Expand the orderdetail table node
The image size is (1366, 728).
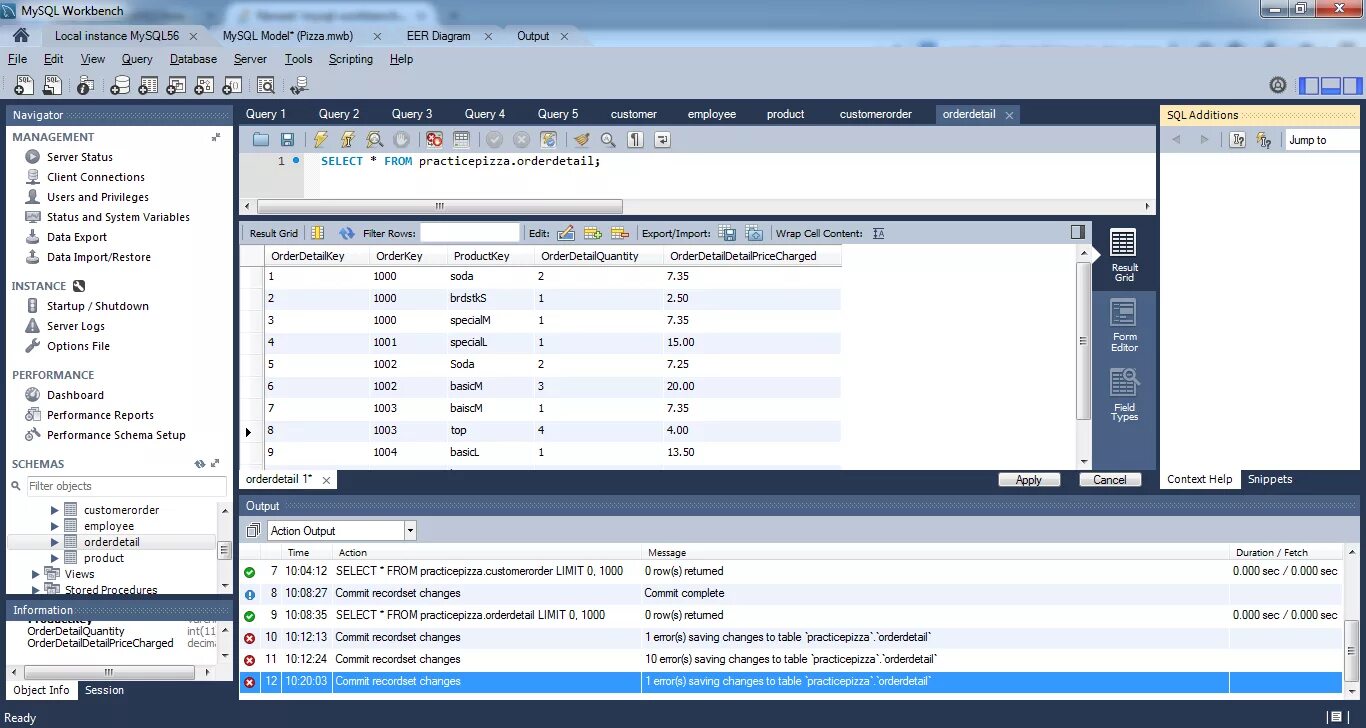(x=56, y=542)
